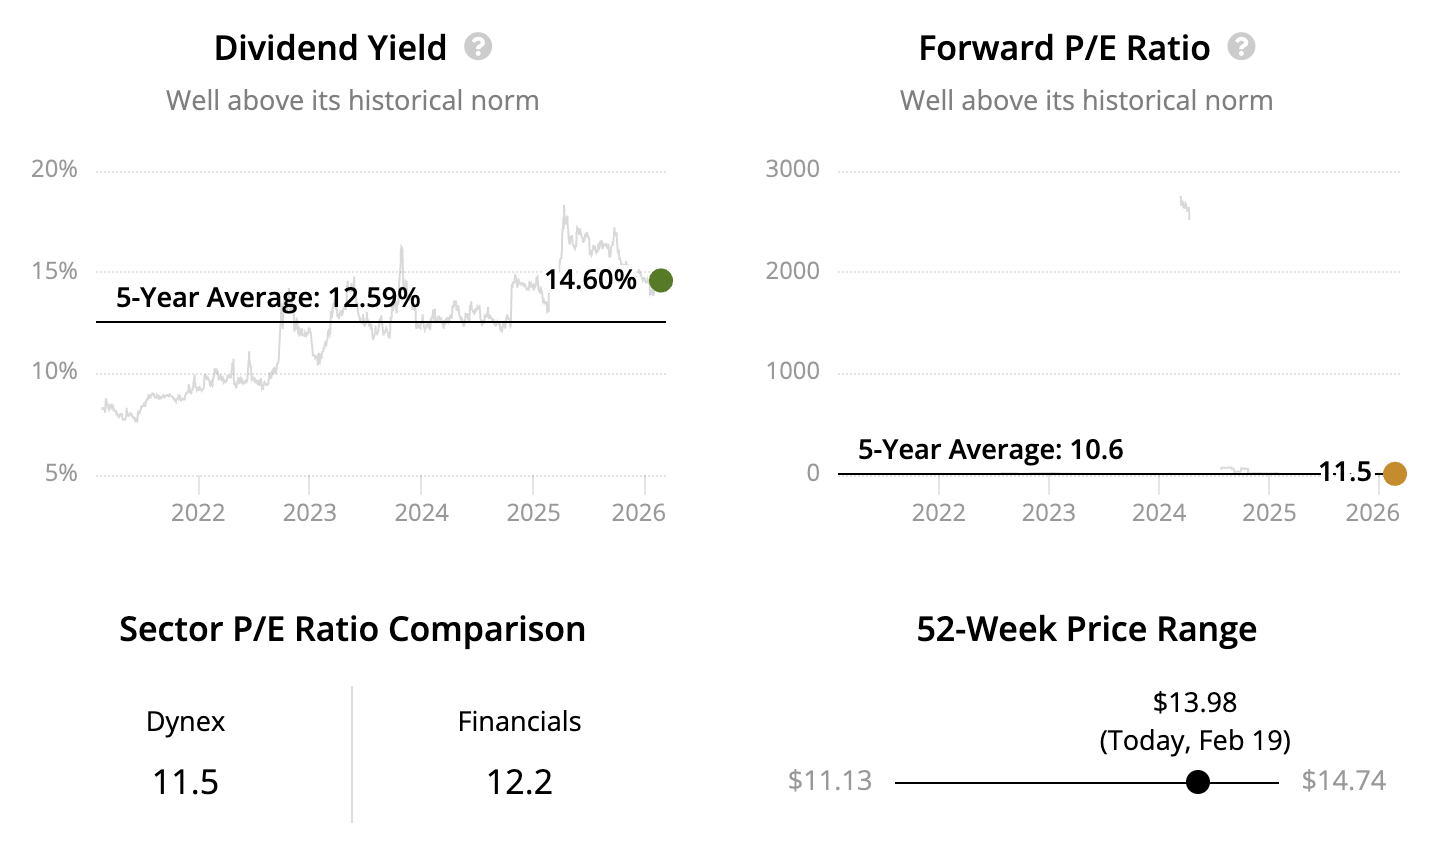1430x852 pixels.
Task: Click the 52-Week Price Range heading
Action: coord(1086,630)
